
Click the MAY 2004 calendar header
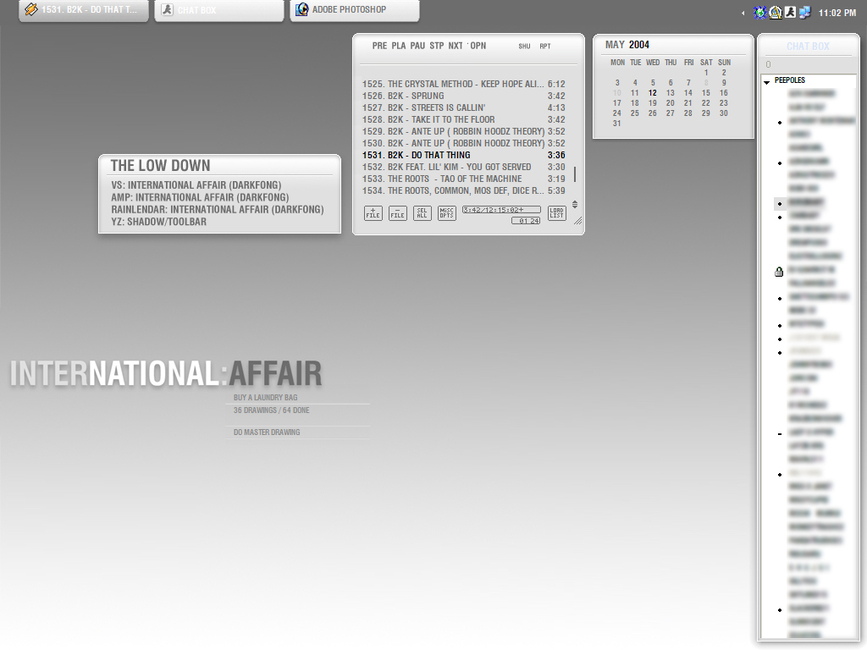click(627, 45)
